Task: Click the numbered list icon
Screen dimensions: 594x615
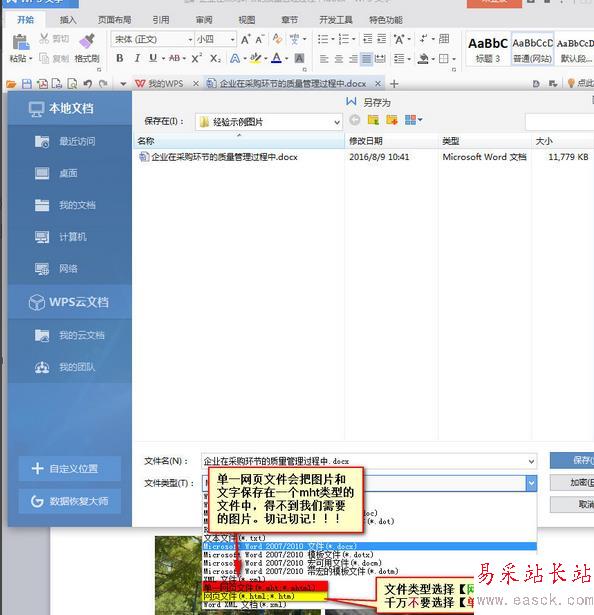Action: pyautogui.click(x=344, y=39)
